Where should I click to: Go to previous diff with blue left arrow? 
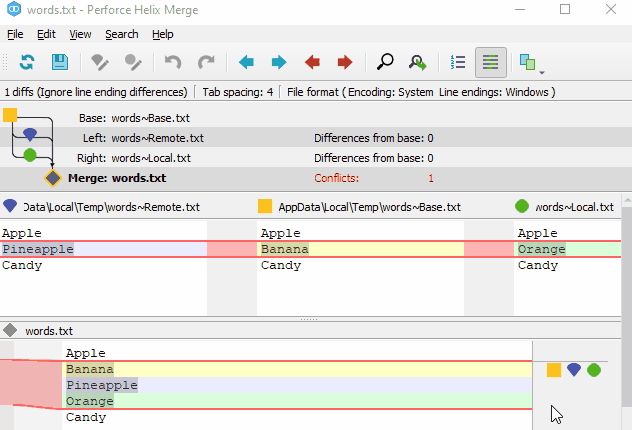(x=246, y=62)
